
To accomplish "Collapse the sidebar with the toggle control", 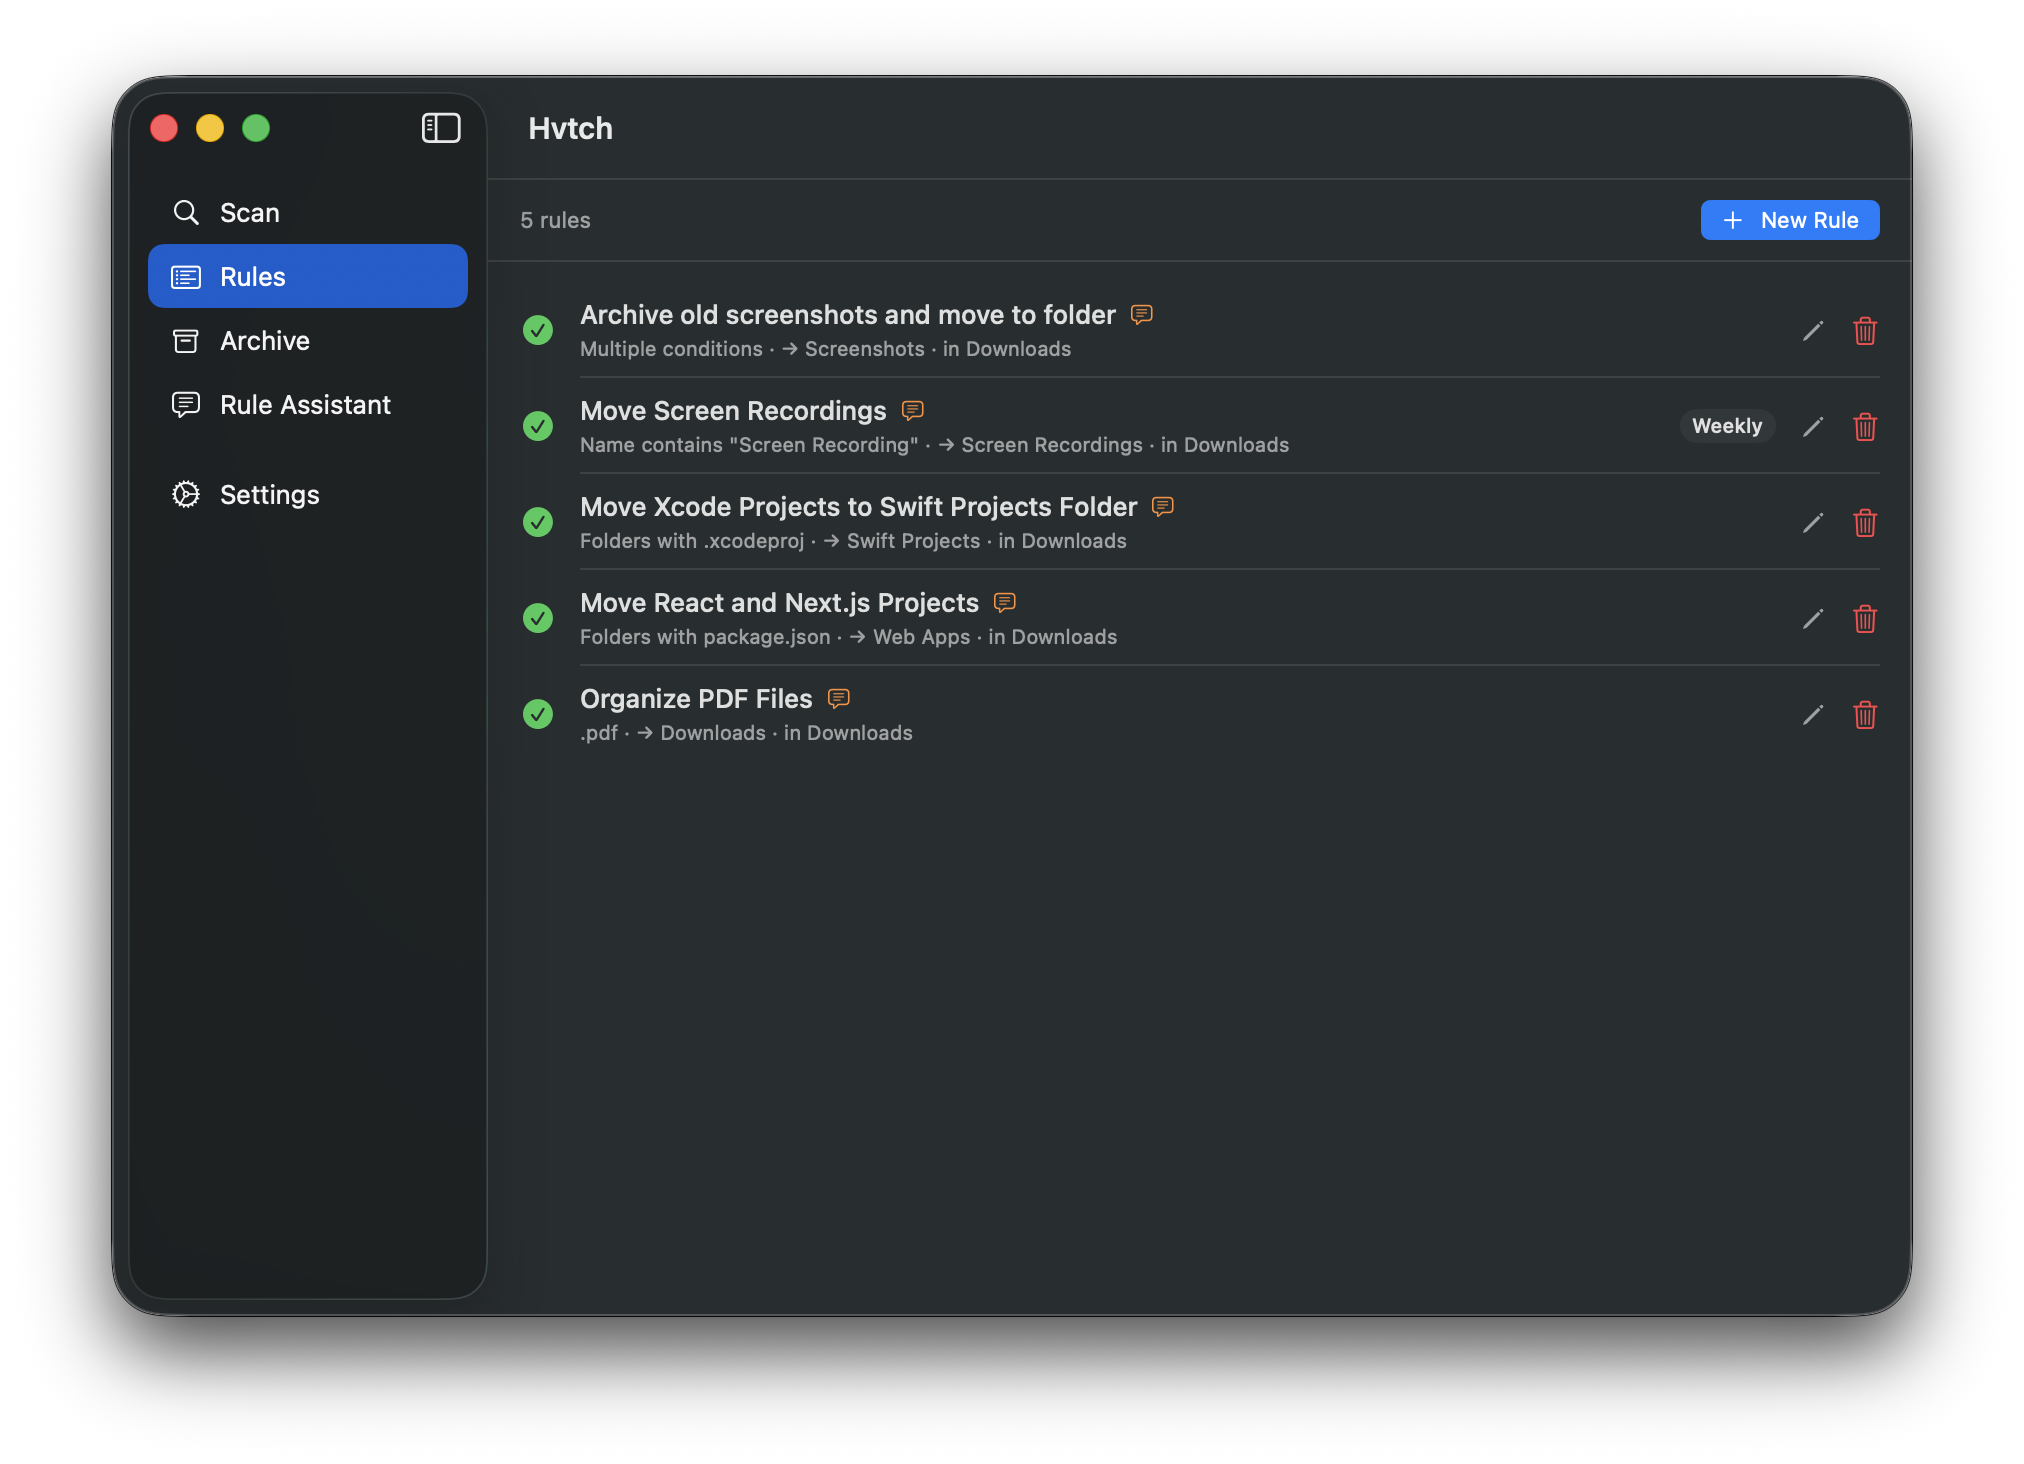I will coord(441,128).
